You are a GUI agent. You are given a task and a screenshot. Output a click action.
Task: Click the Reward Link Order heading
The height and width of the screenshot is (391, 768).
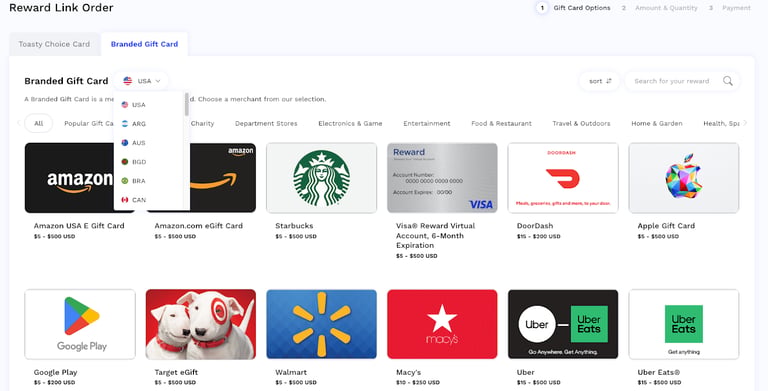click(x=61, y=8)
